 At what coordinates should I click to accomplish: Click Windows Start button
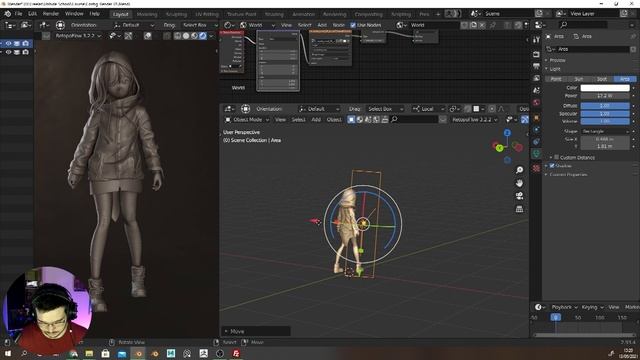pos(8,353)
